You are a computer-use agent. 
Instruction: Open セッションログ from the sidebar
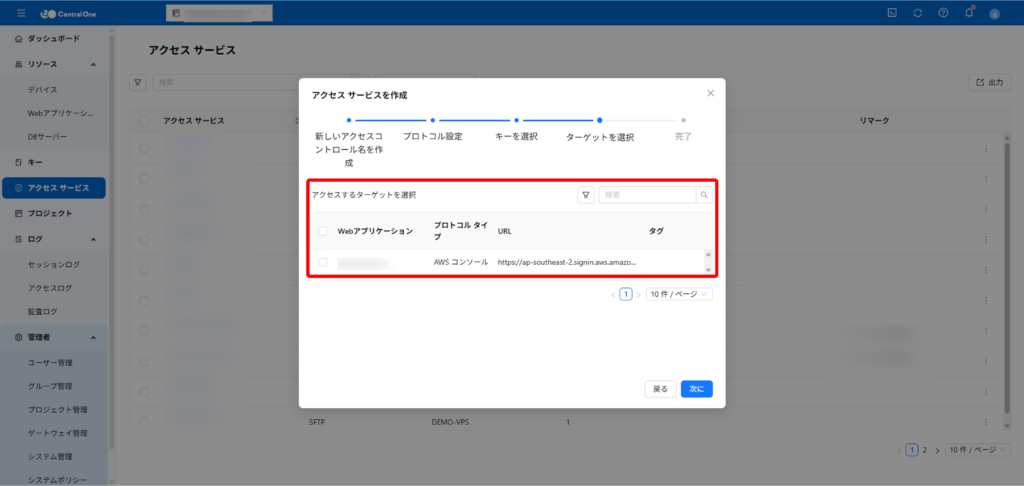pyautogui.click(x=54, y=265)
